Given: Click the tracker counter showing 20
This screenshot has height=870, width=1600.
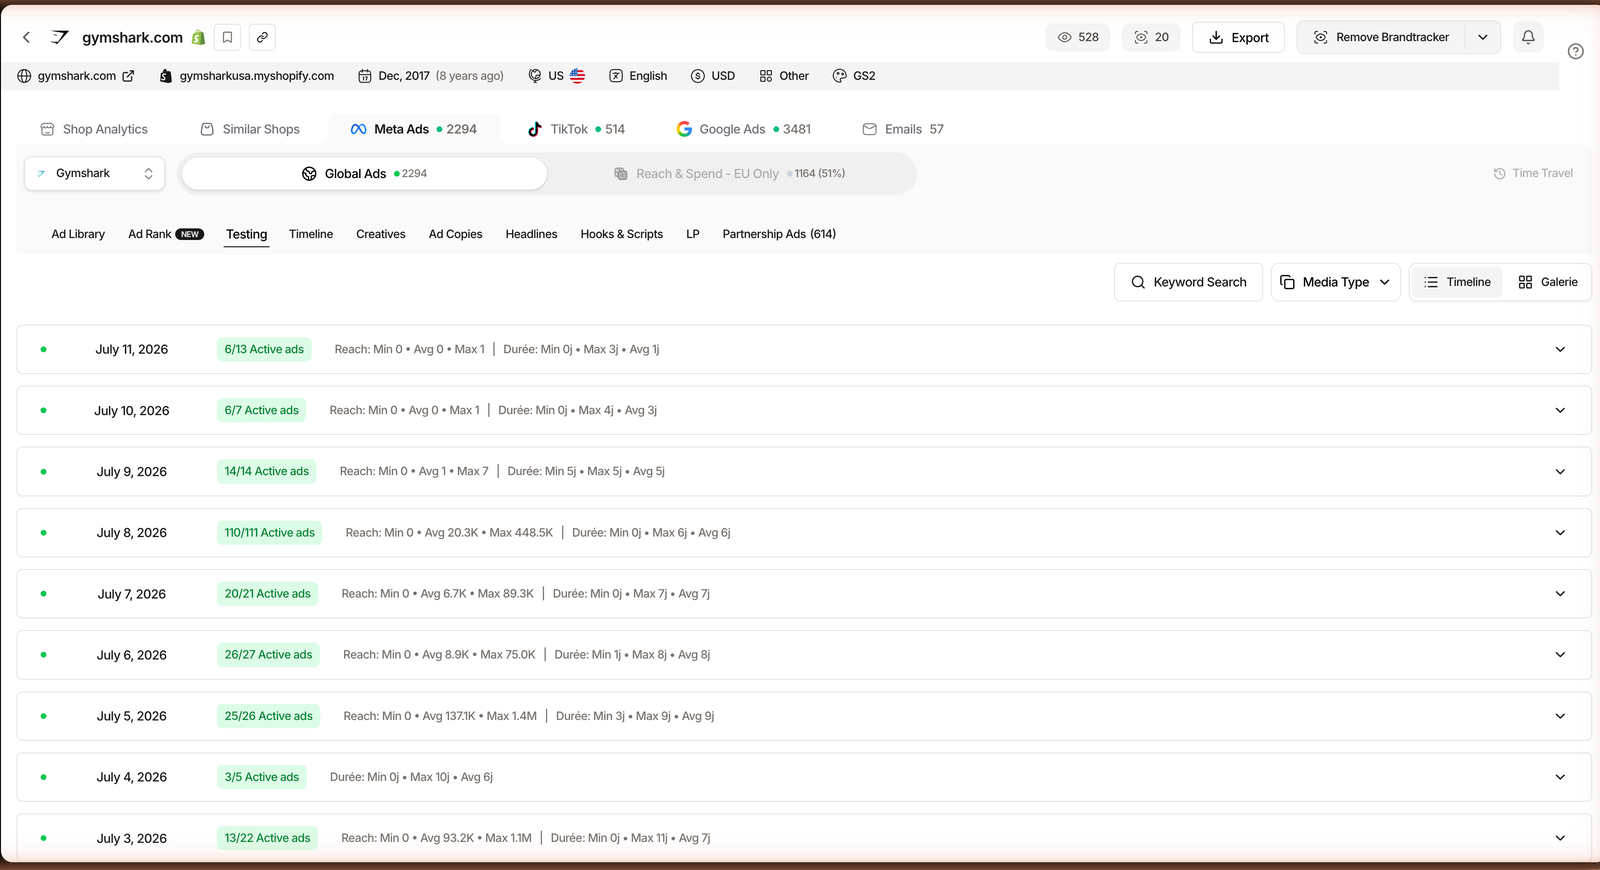Looking at the screenshot, I should click(x=1151, y=37).
